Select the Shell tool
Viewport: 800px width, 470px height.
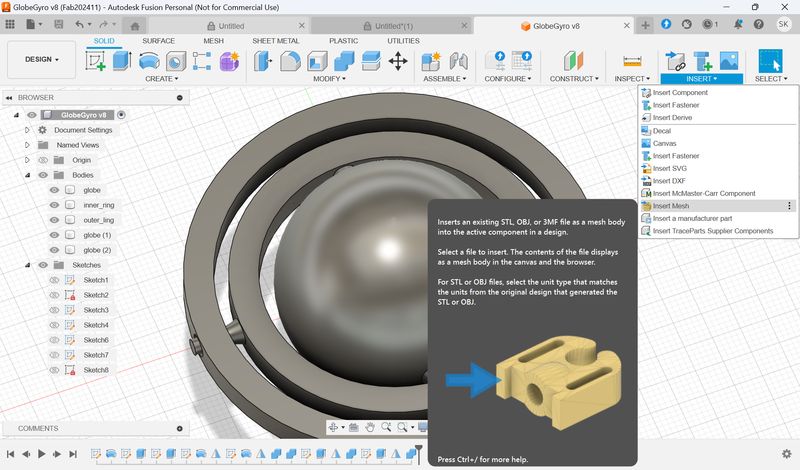[317, 61]
